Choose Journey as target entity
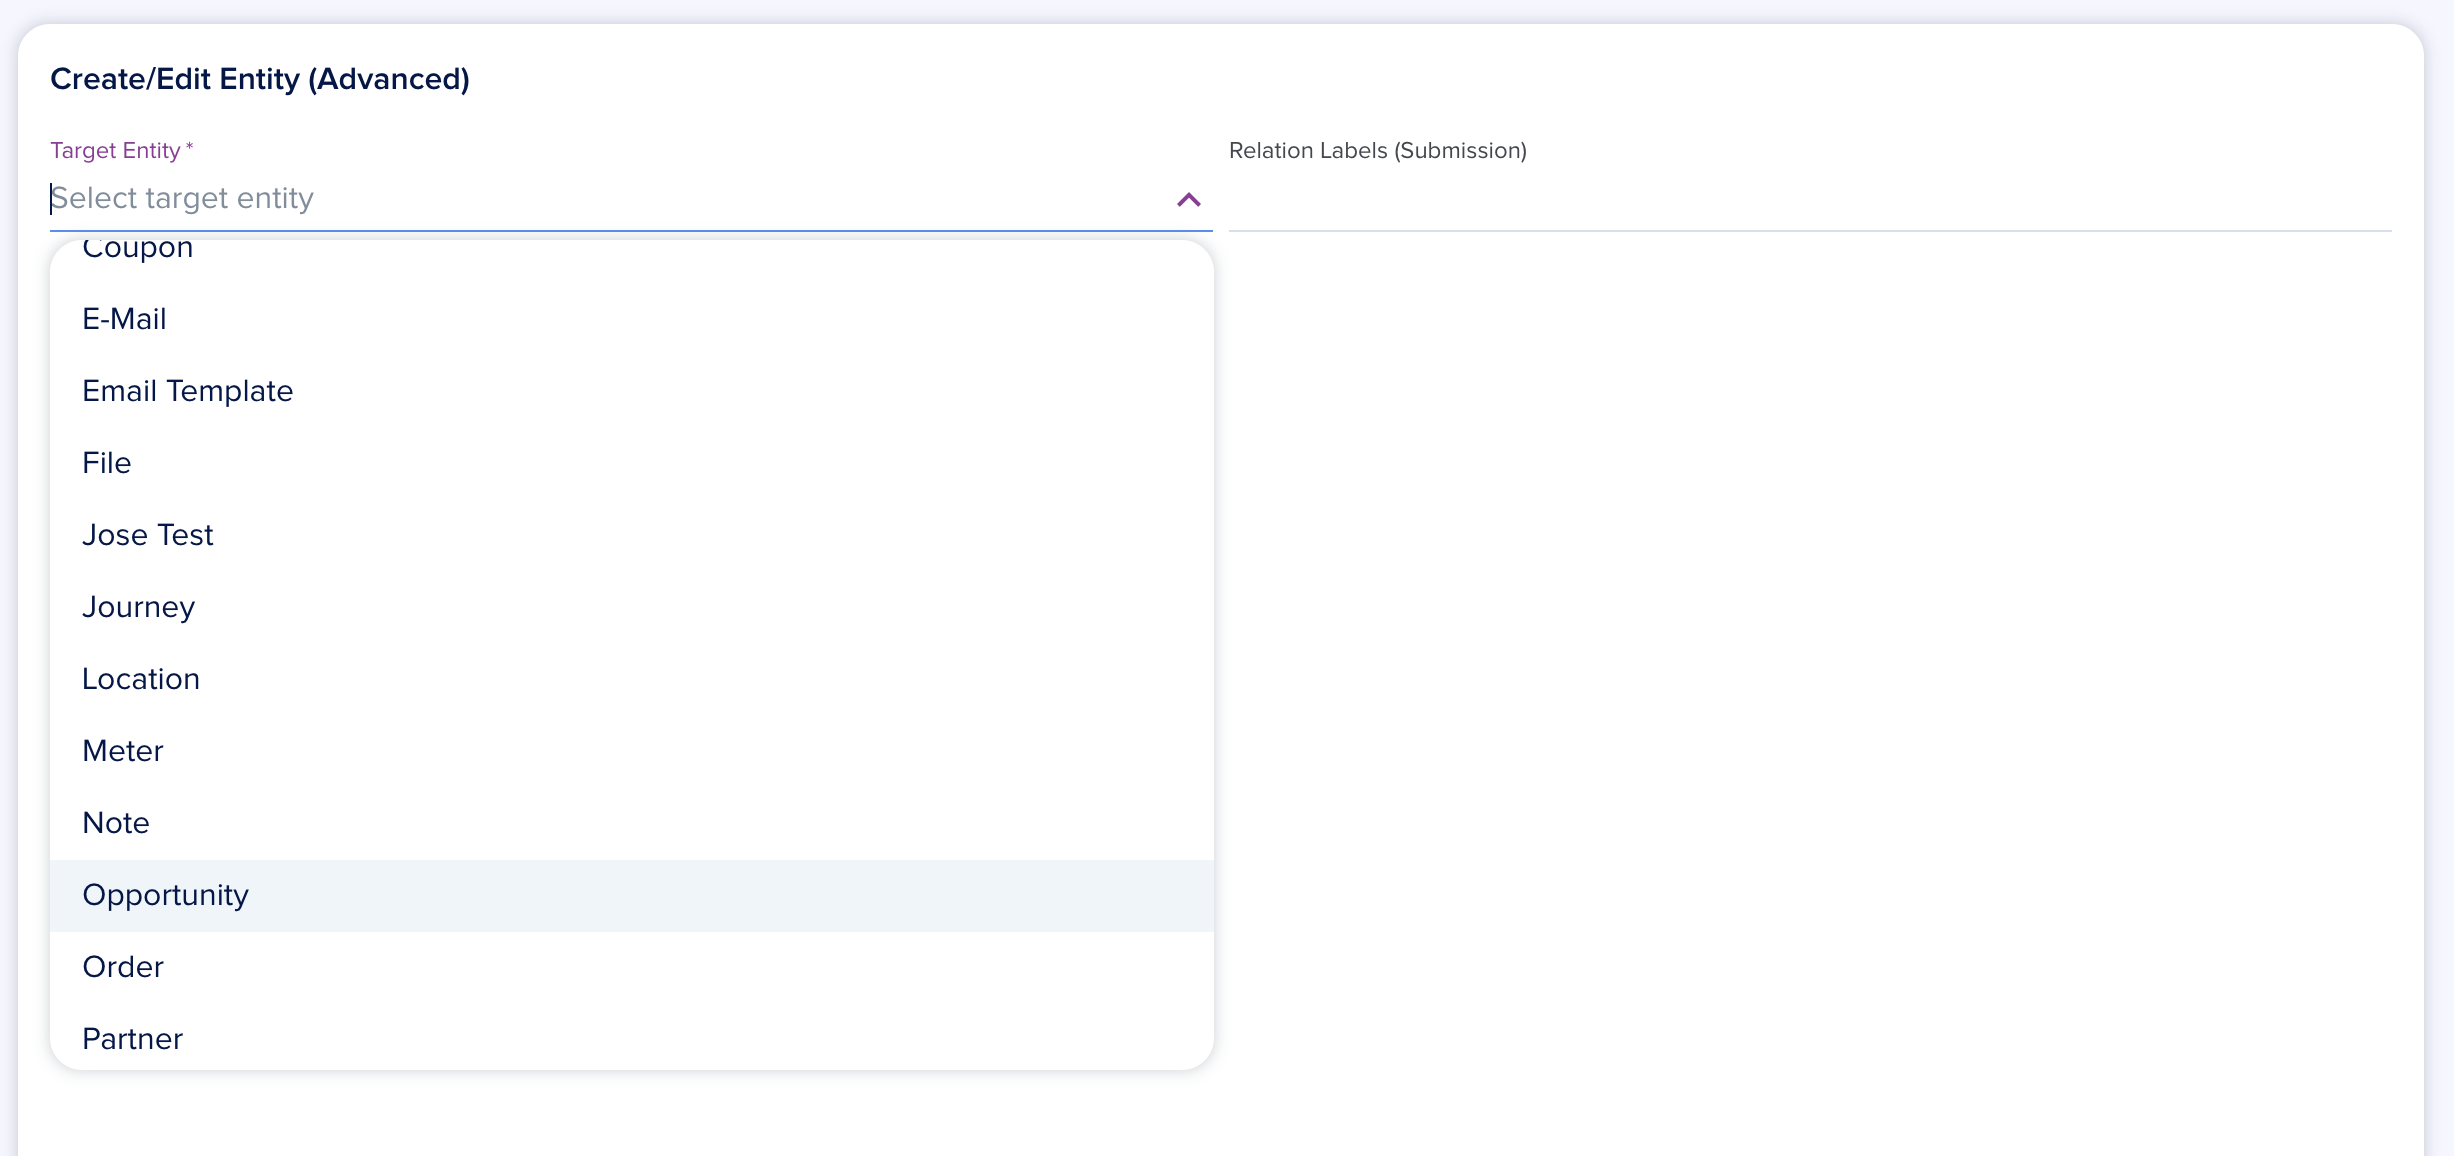This screenshot has height=1156, width=2454. pyautogui.click(x=139, y=607)
